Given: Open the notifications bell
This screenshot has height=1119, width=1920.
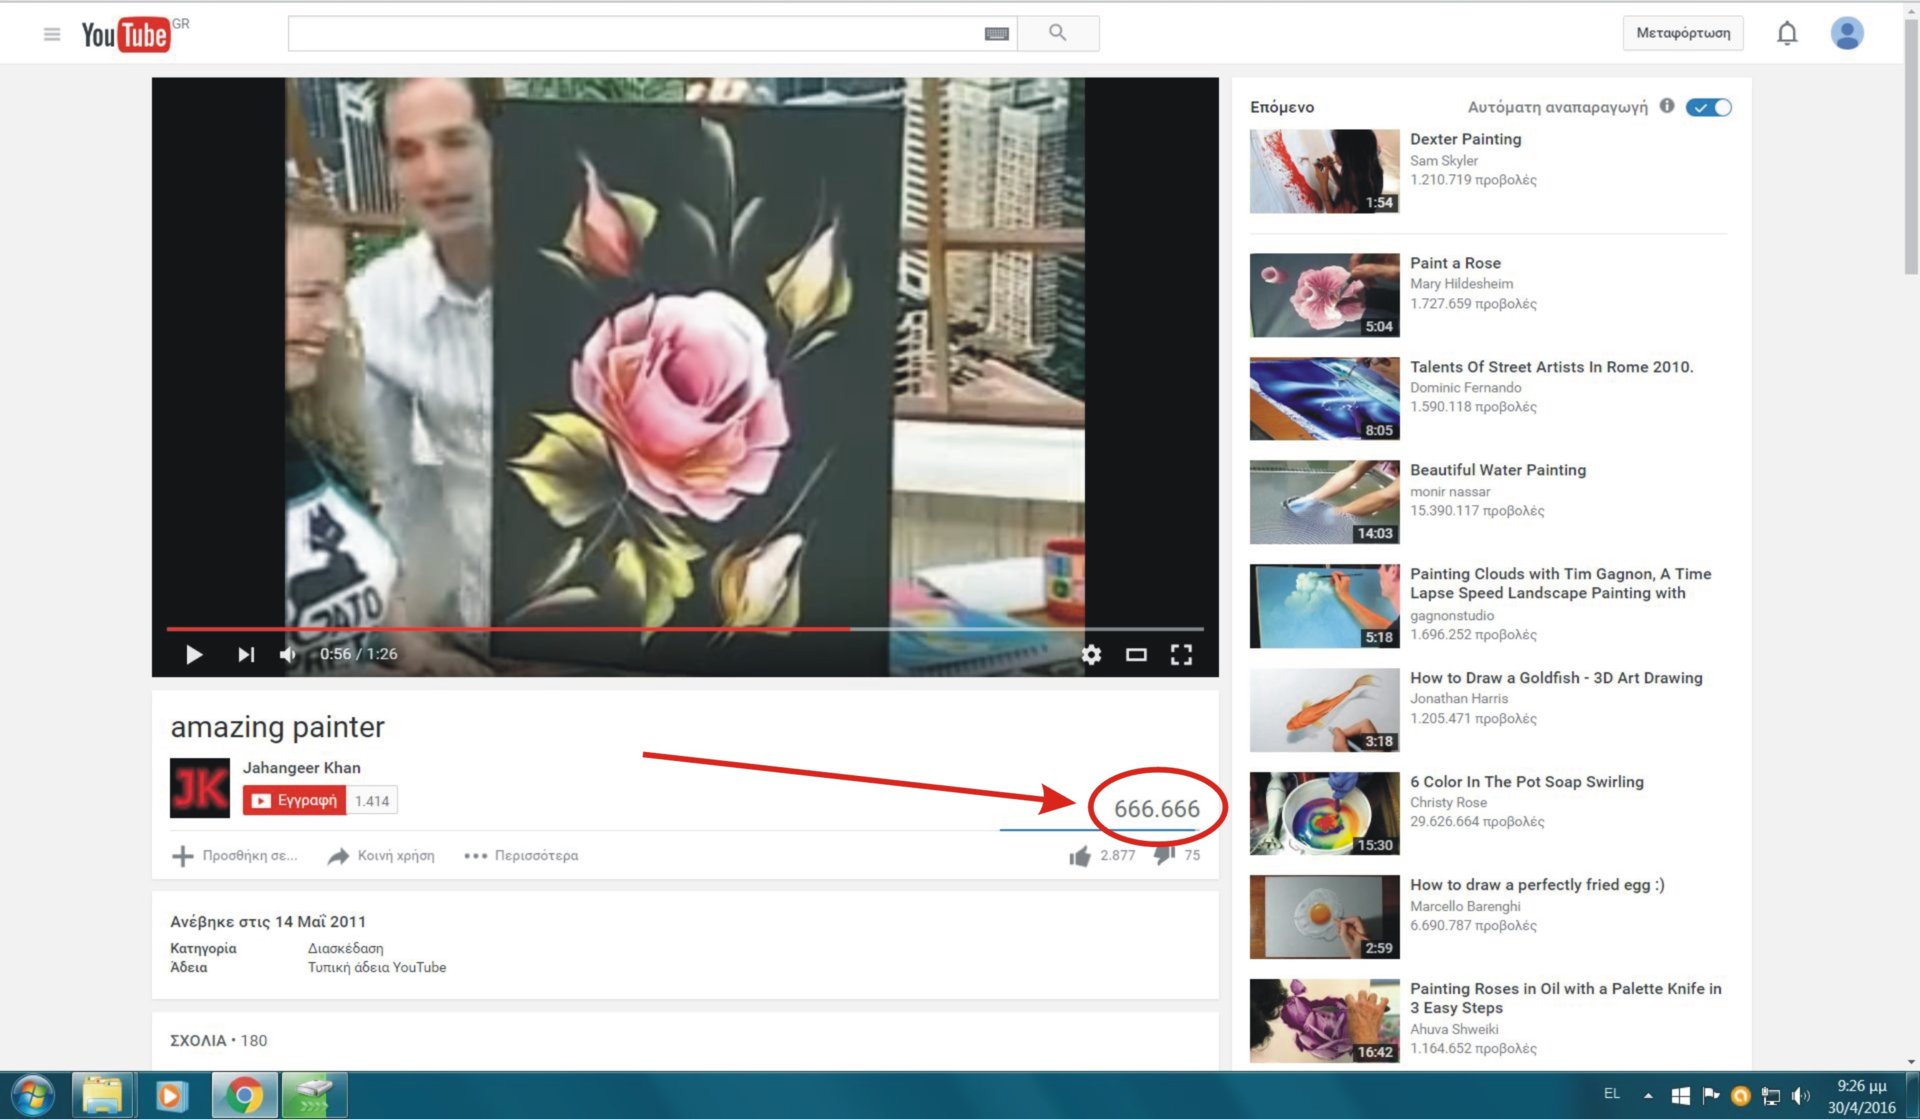Looking at the screenshot, I should pyautogui.click(x=1786, y=33).
